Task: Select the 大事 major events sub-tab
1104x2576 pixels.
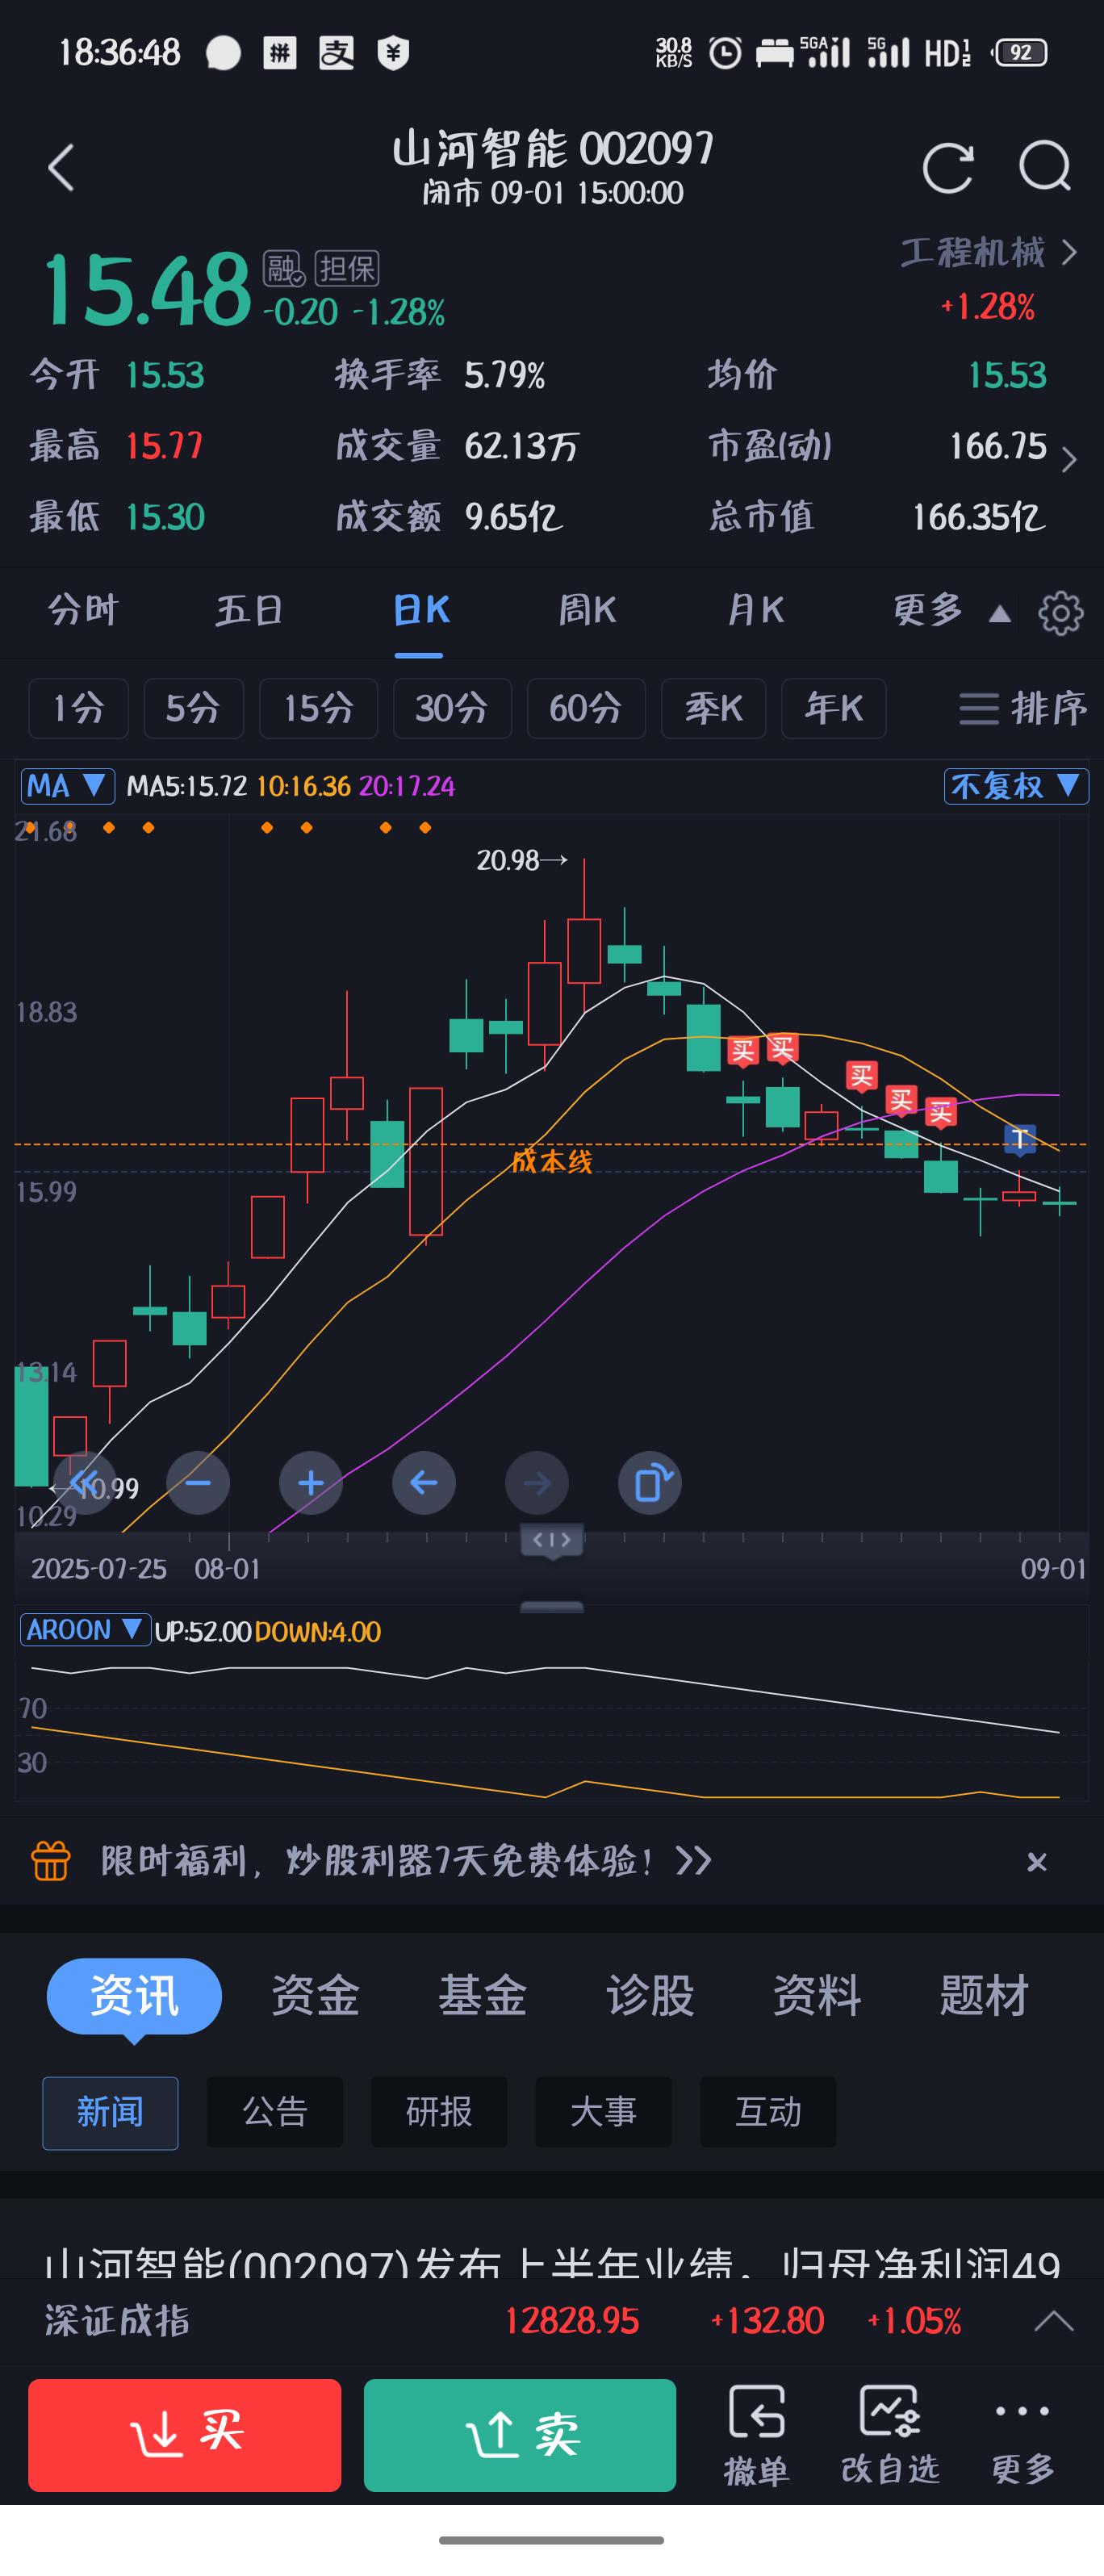Action: [603, 2113]
